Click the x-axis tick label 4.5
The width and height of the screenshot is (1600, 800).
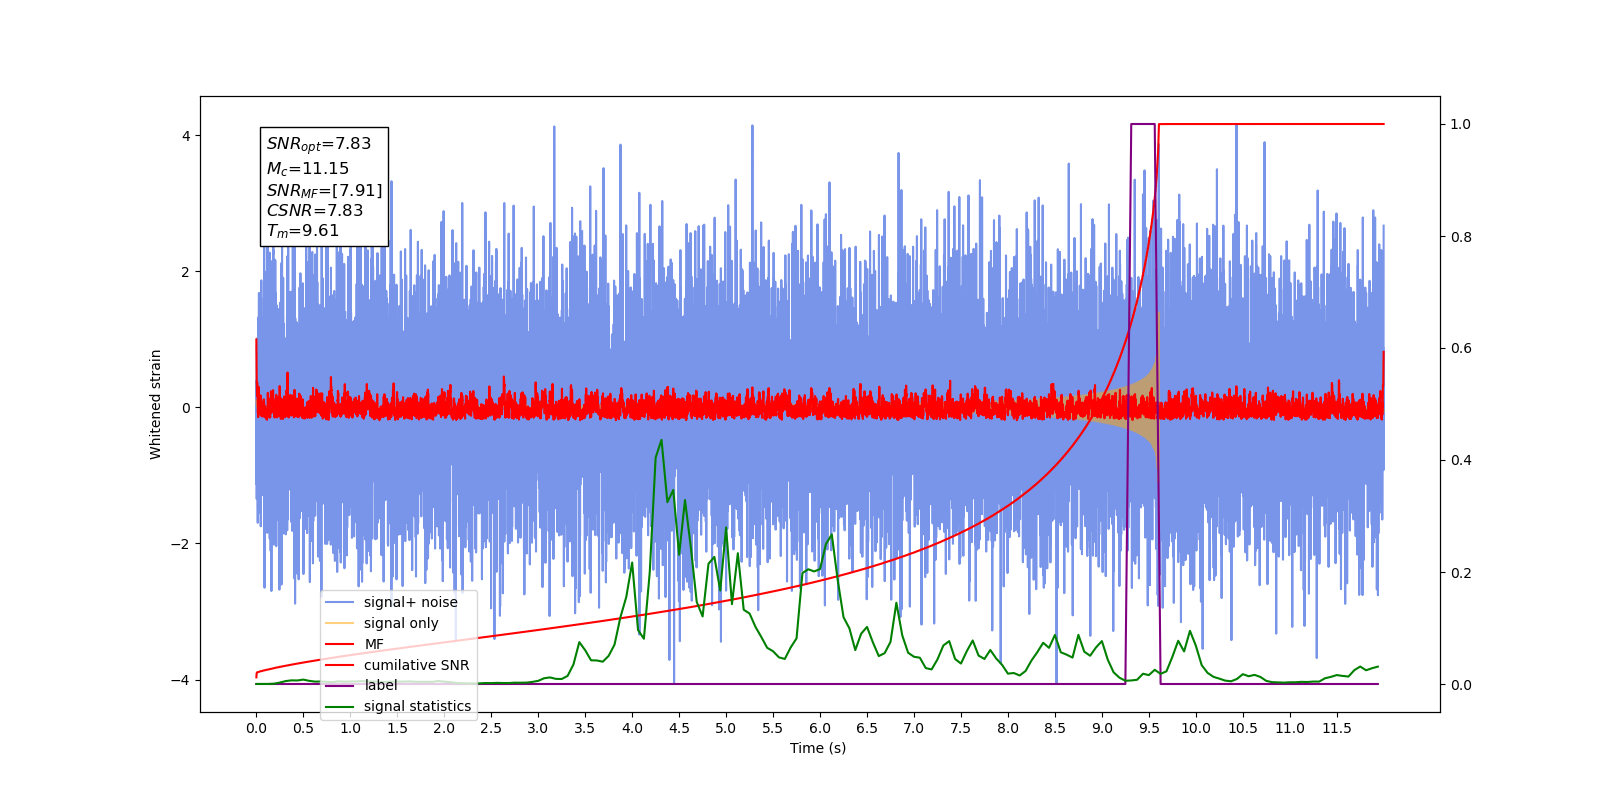679,728
